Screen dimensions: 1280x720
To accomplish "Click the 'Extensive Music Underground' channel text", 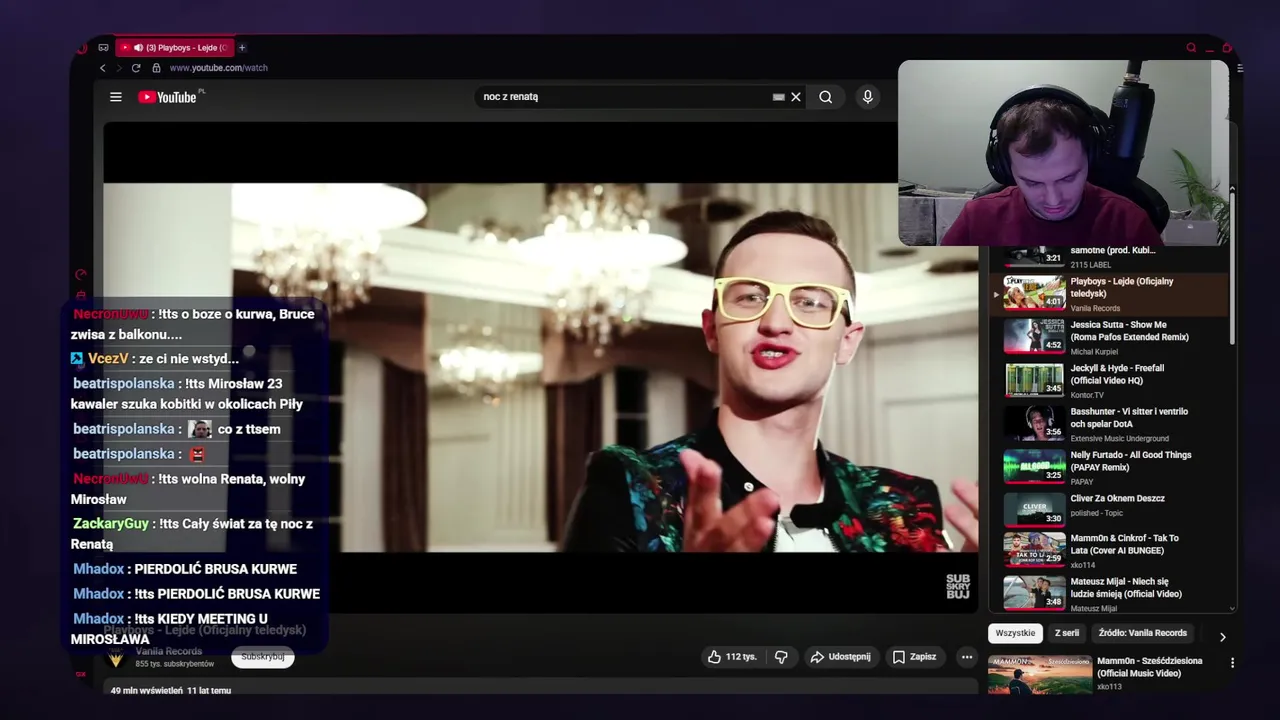I will 1119,438.
